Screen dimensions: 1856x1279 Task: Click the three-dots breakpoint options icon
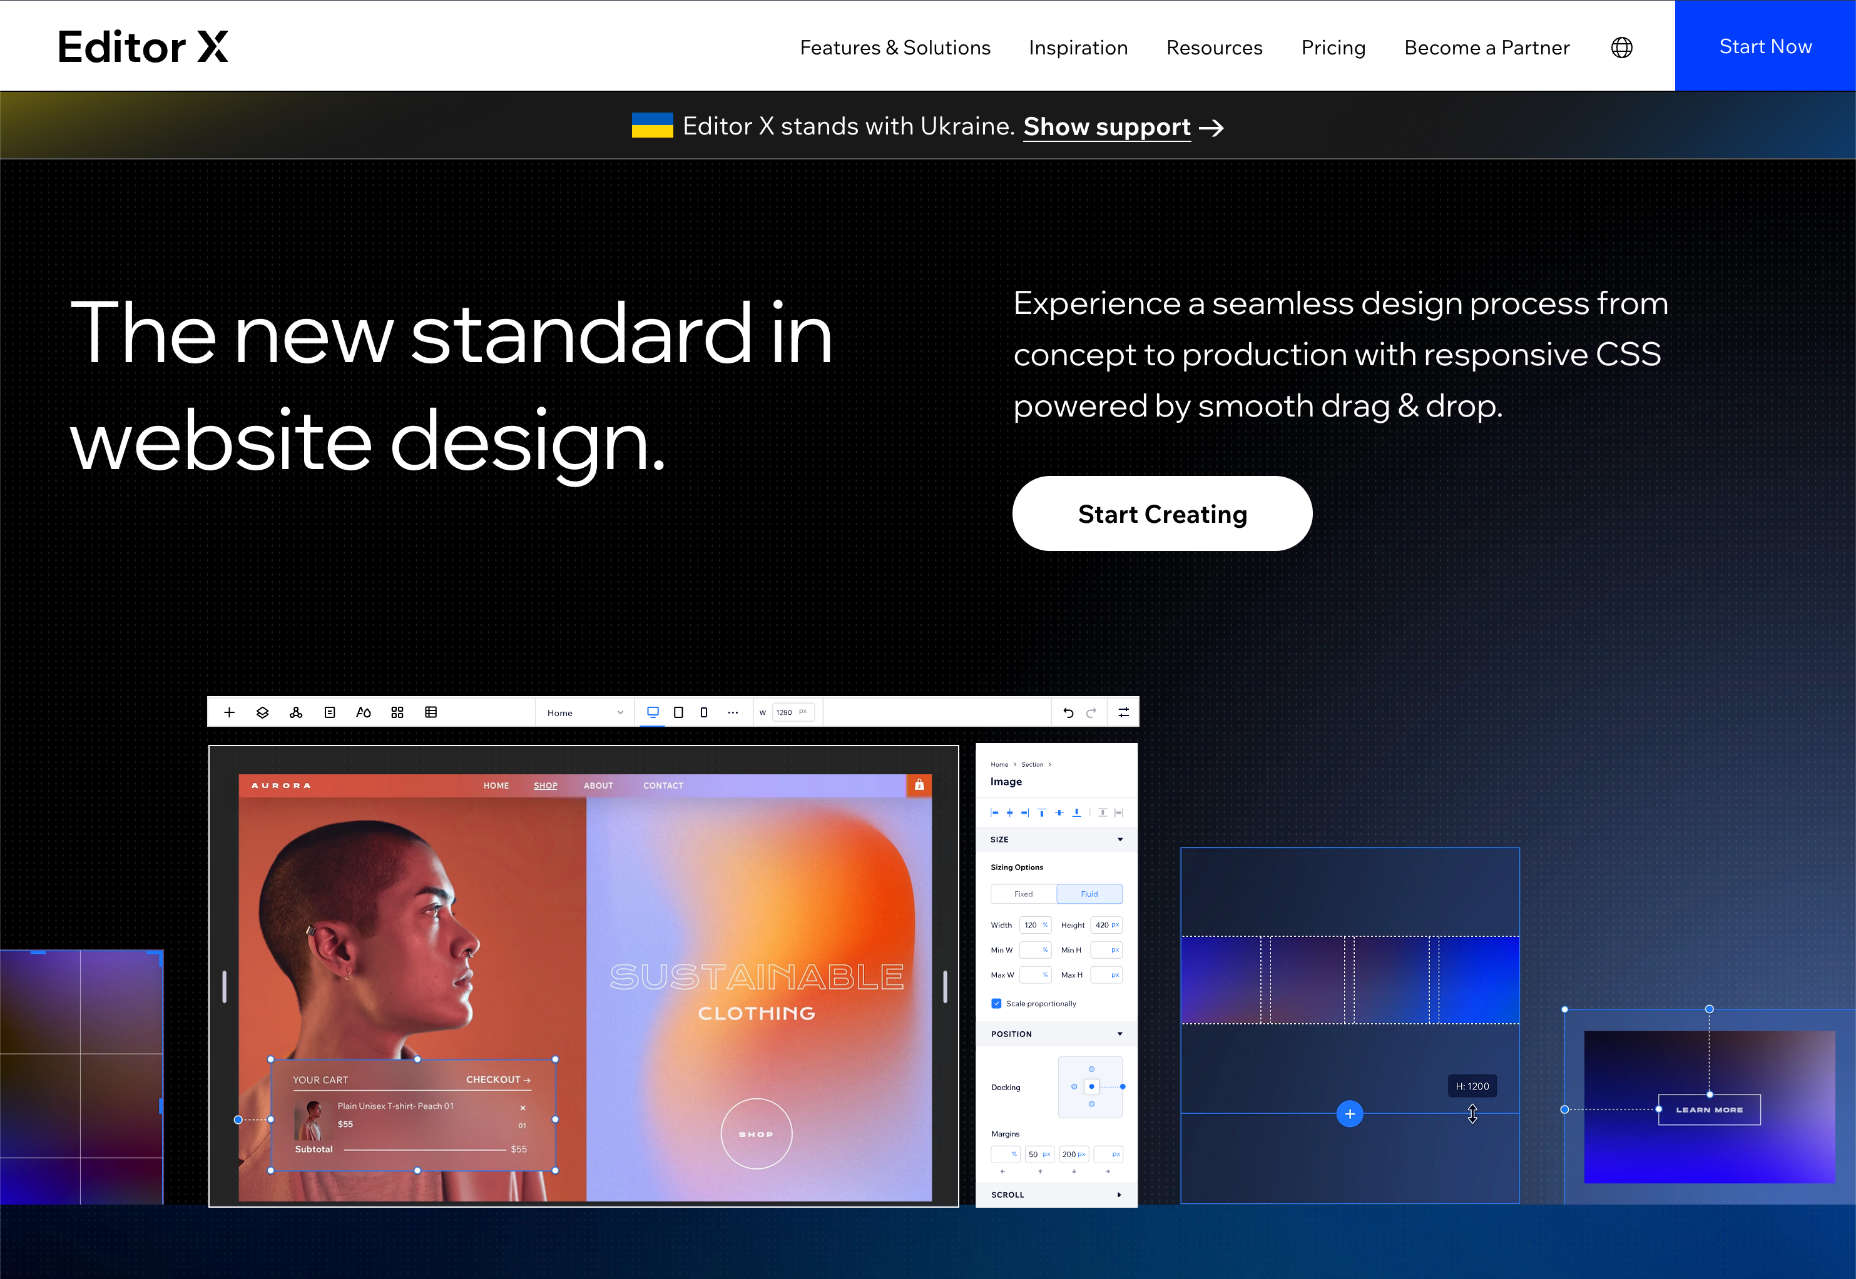733,713
